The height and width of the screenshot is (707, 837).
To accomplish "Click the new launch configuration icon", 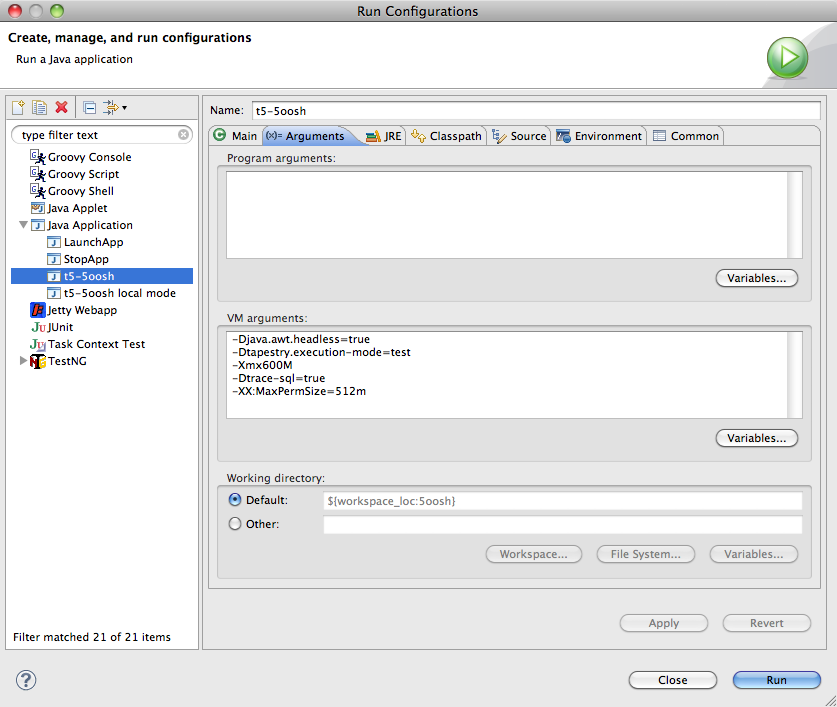I will (x=18, y=107).
